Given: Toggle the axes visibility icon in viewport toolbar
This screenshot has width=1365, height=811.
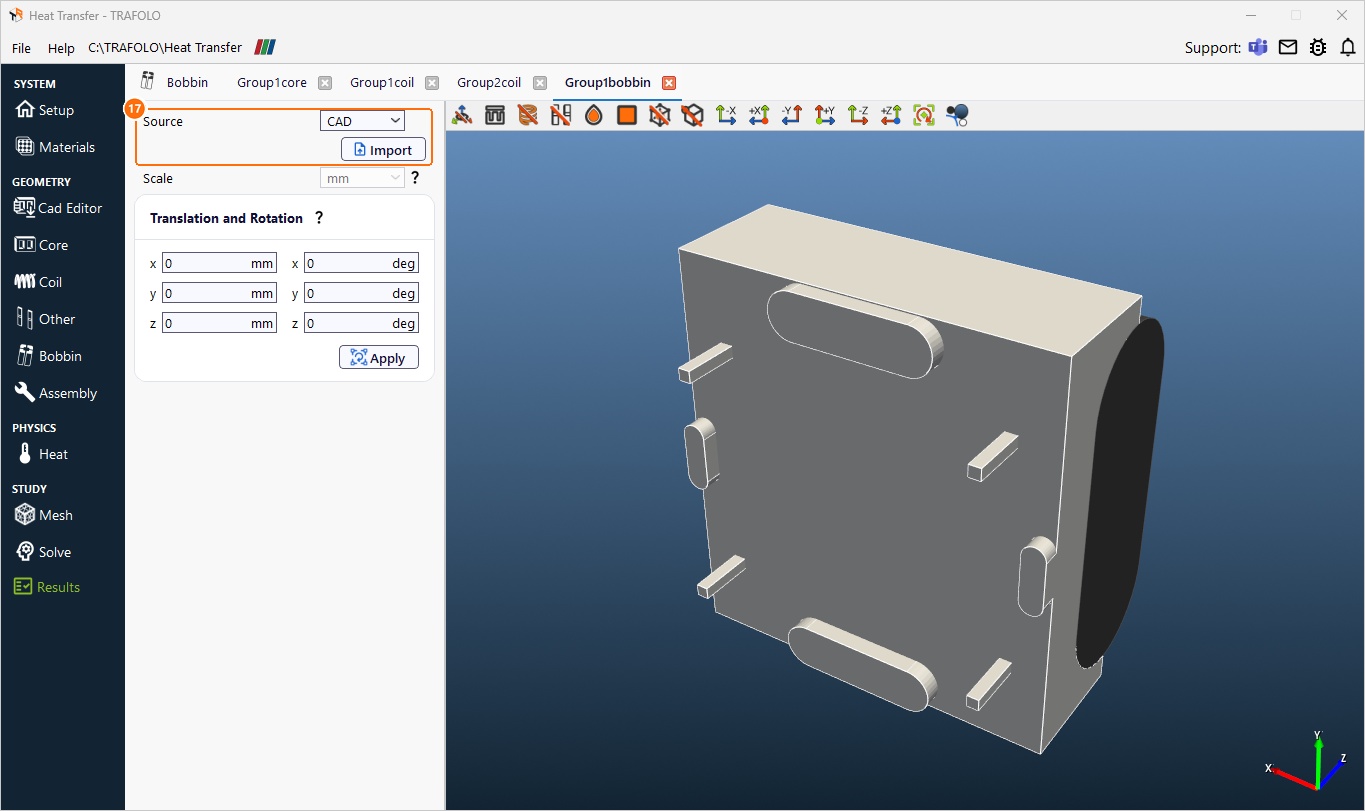Looking at the screenshot, I should coord(462,115).
